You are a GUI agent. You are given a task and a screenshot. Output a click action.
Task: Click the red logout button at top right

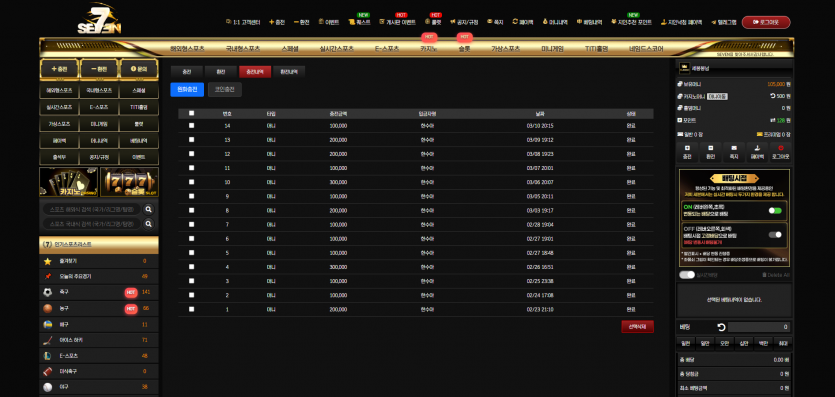tap(766, 22)
